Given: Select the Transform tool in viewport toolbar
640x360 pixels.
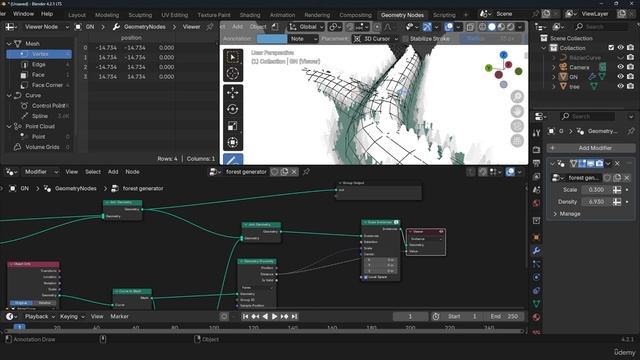Looking at the screenshot, I should pyautogui.click(x=233, y=142).
